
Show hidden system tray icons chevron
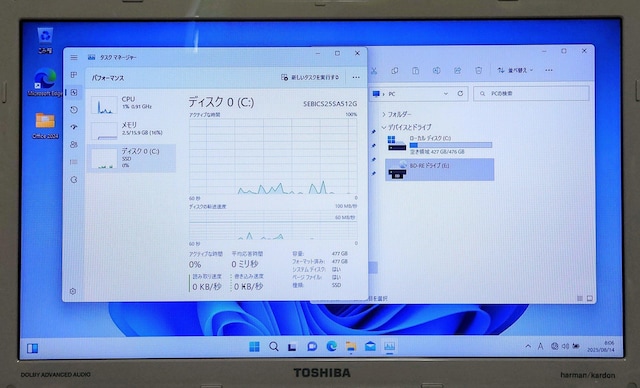tap(528, 346)
